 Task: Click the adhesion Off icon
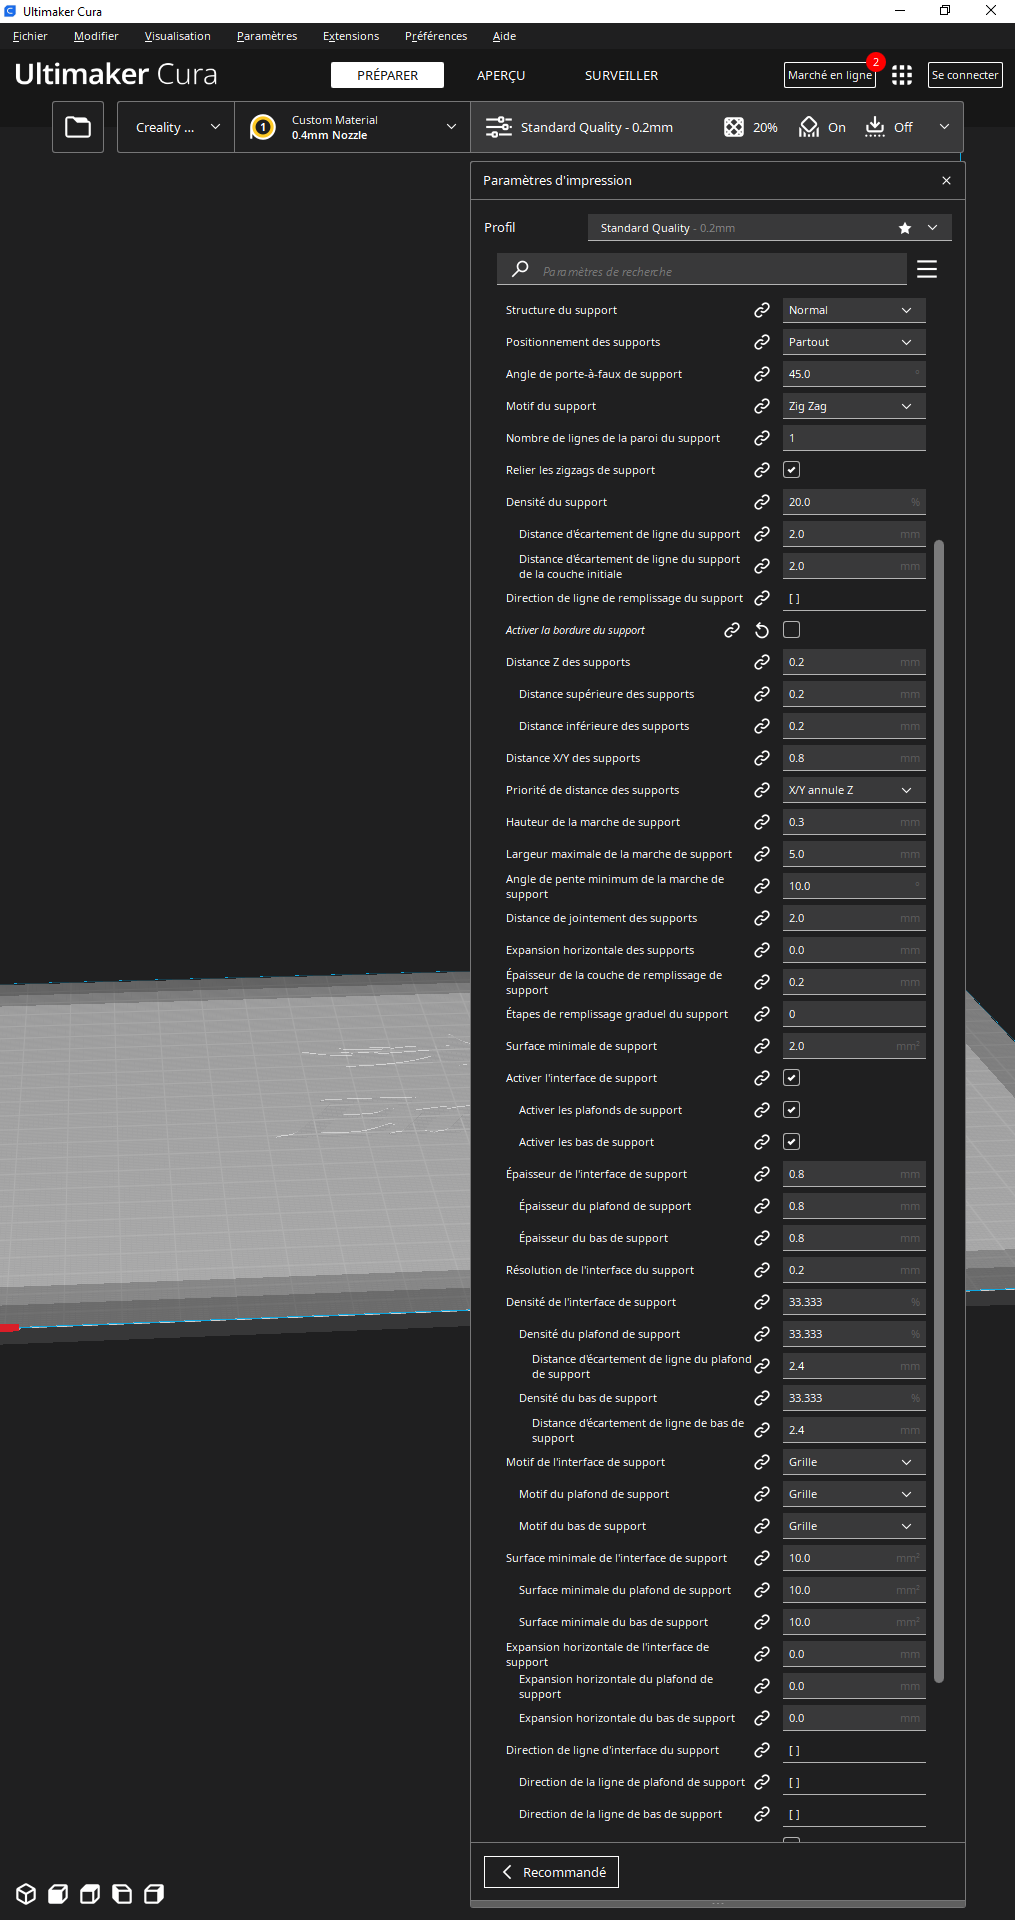[875, 127]
